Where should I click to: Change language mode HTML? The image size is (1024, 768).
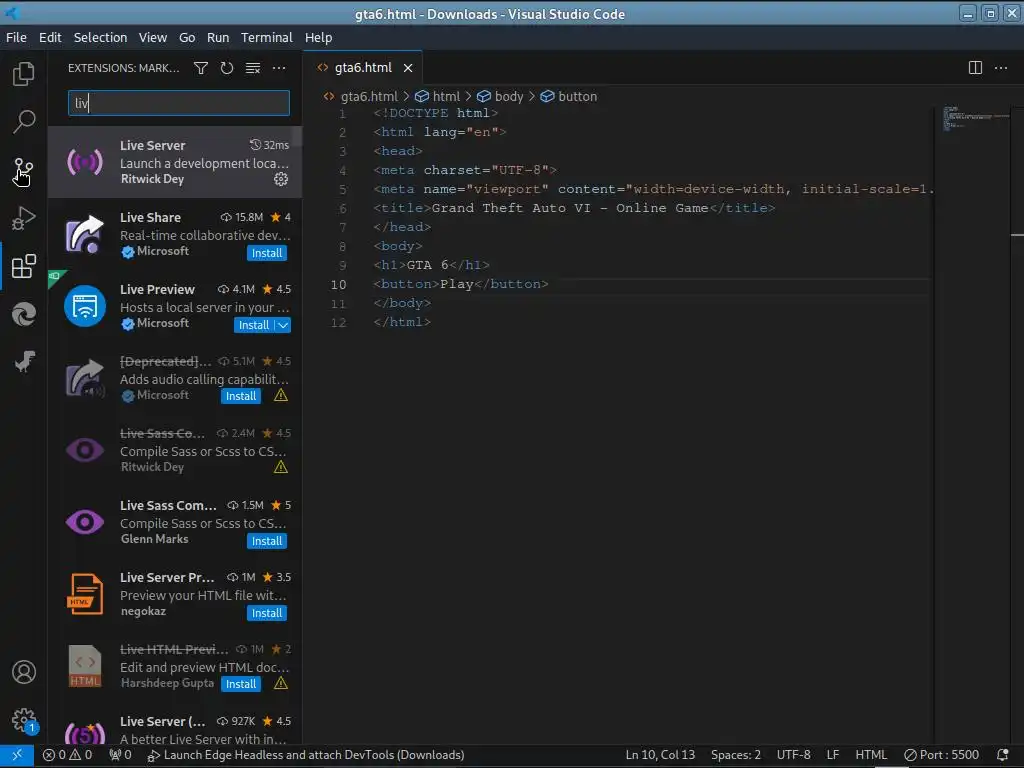(871, 755)
